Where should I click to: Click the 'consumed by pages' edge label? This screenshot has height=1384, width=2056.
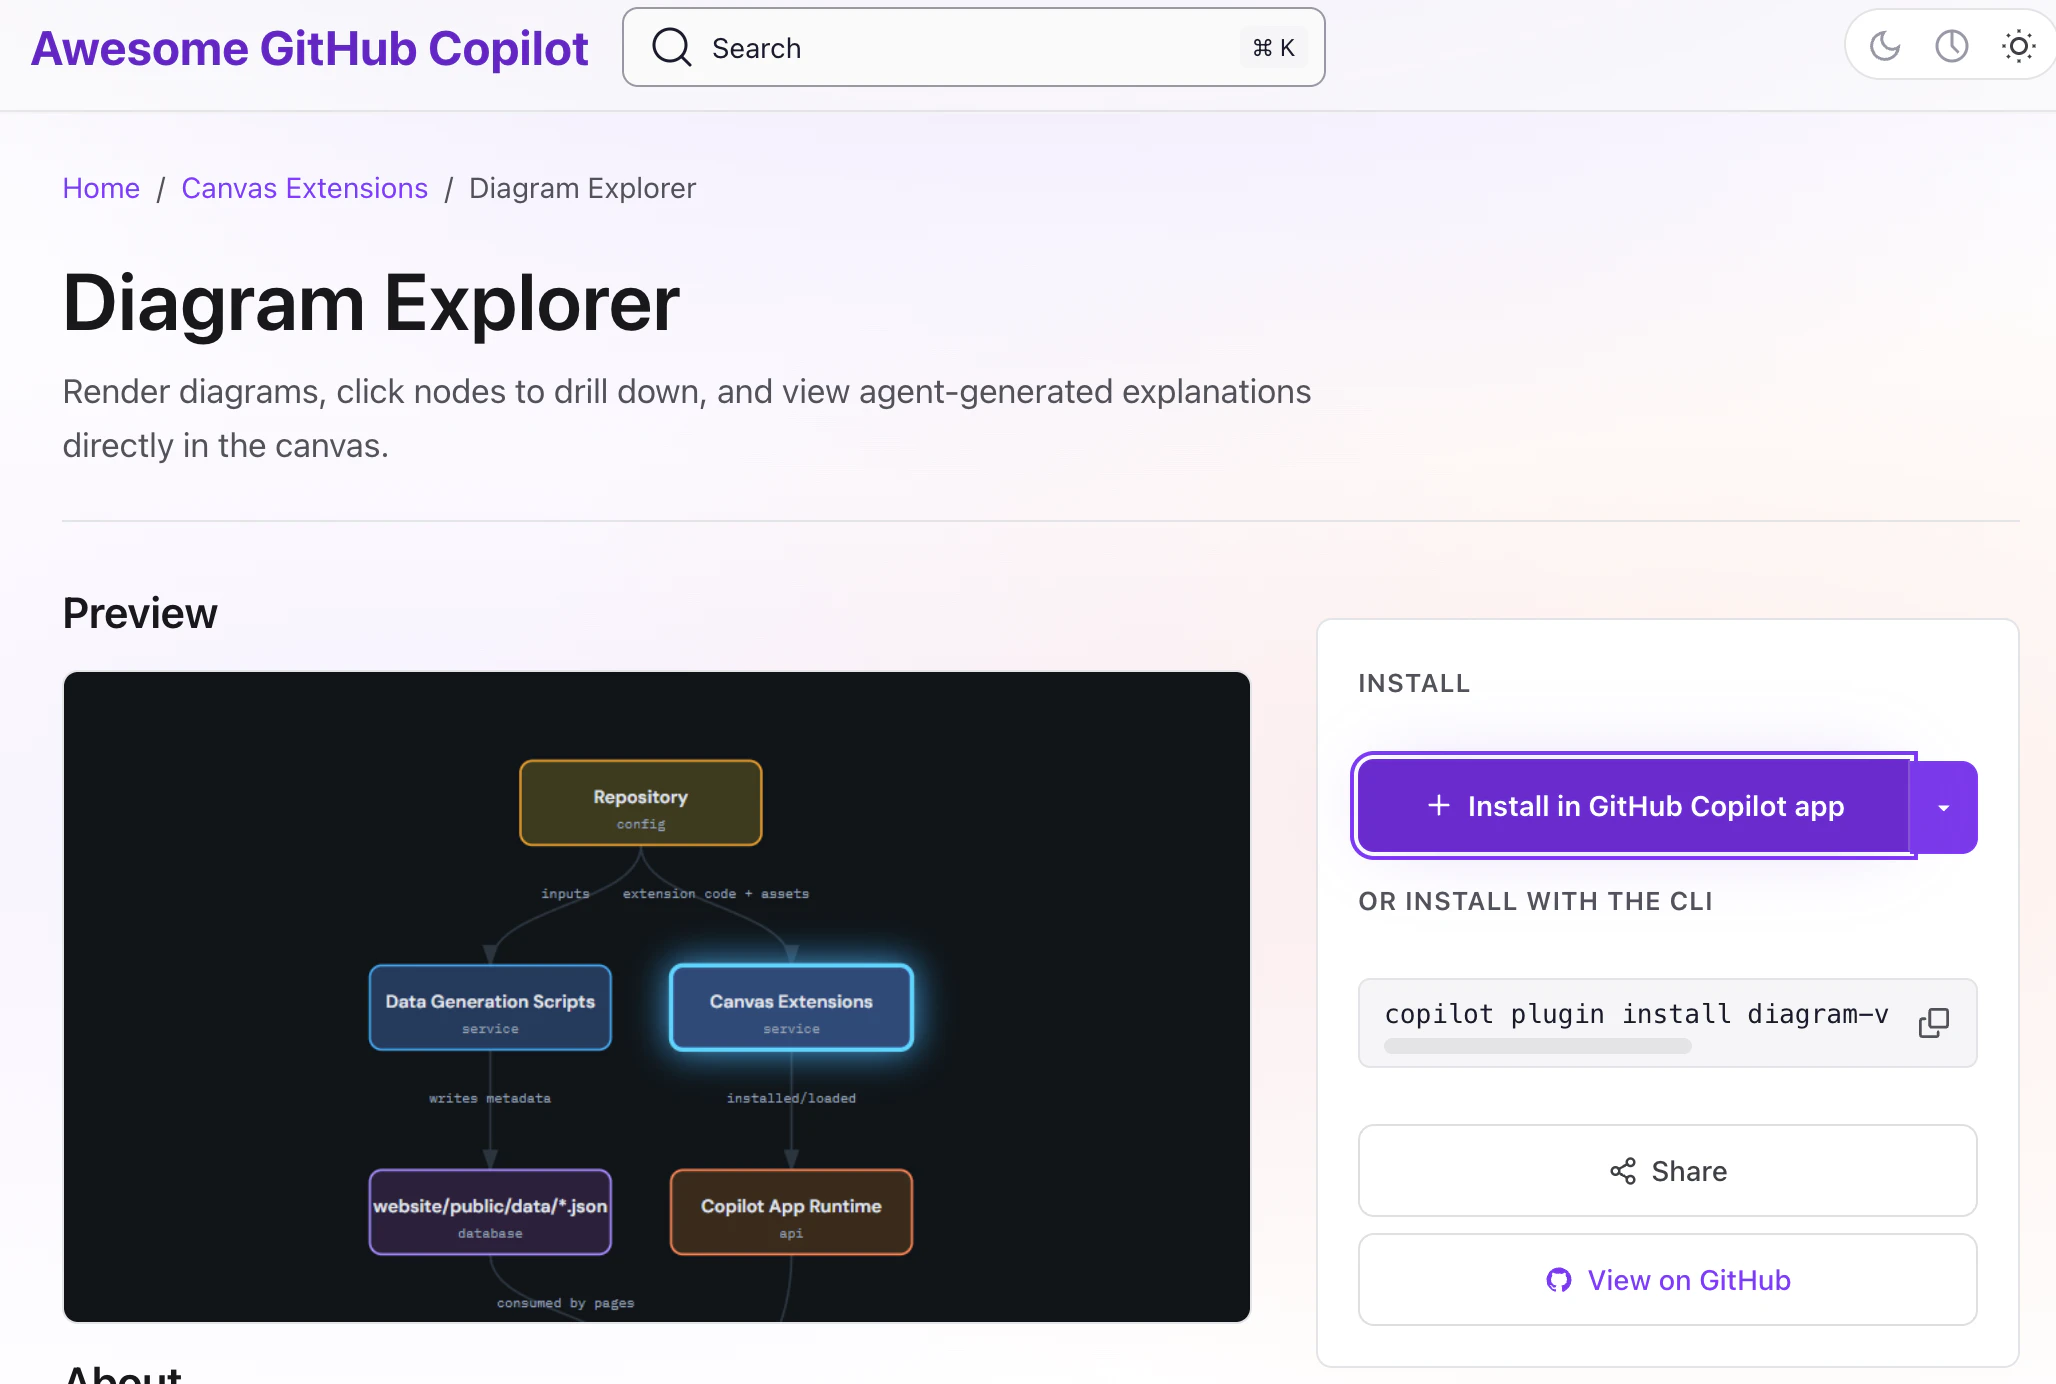coord(565,1303)
